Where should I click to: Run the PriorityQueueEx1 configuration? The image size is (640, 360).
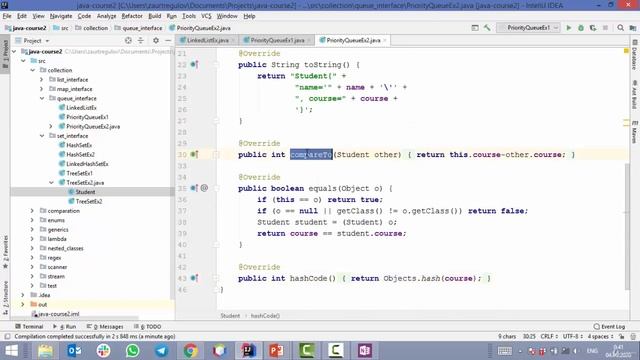569,28
